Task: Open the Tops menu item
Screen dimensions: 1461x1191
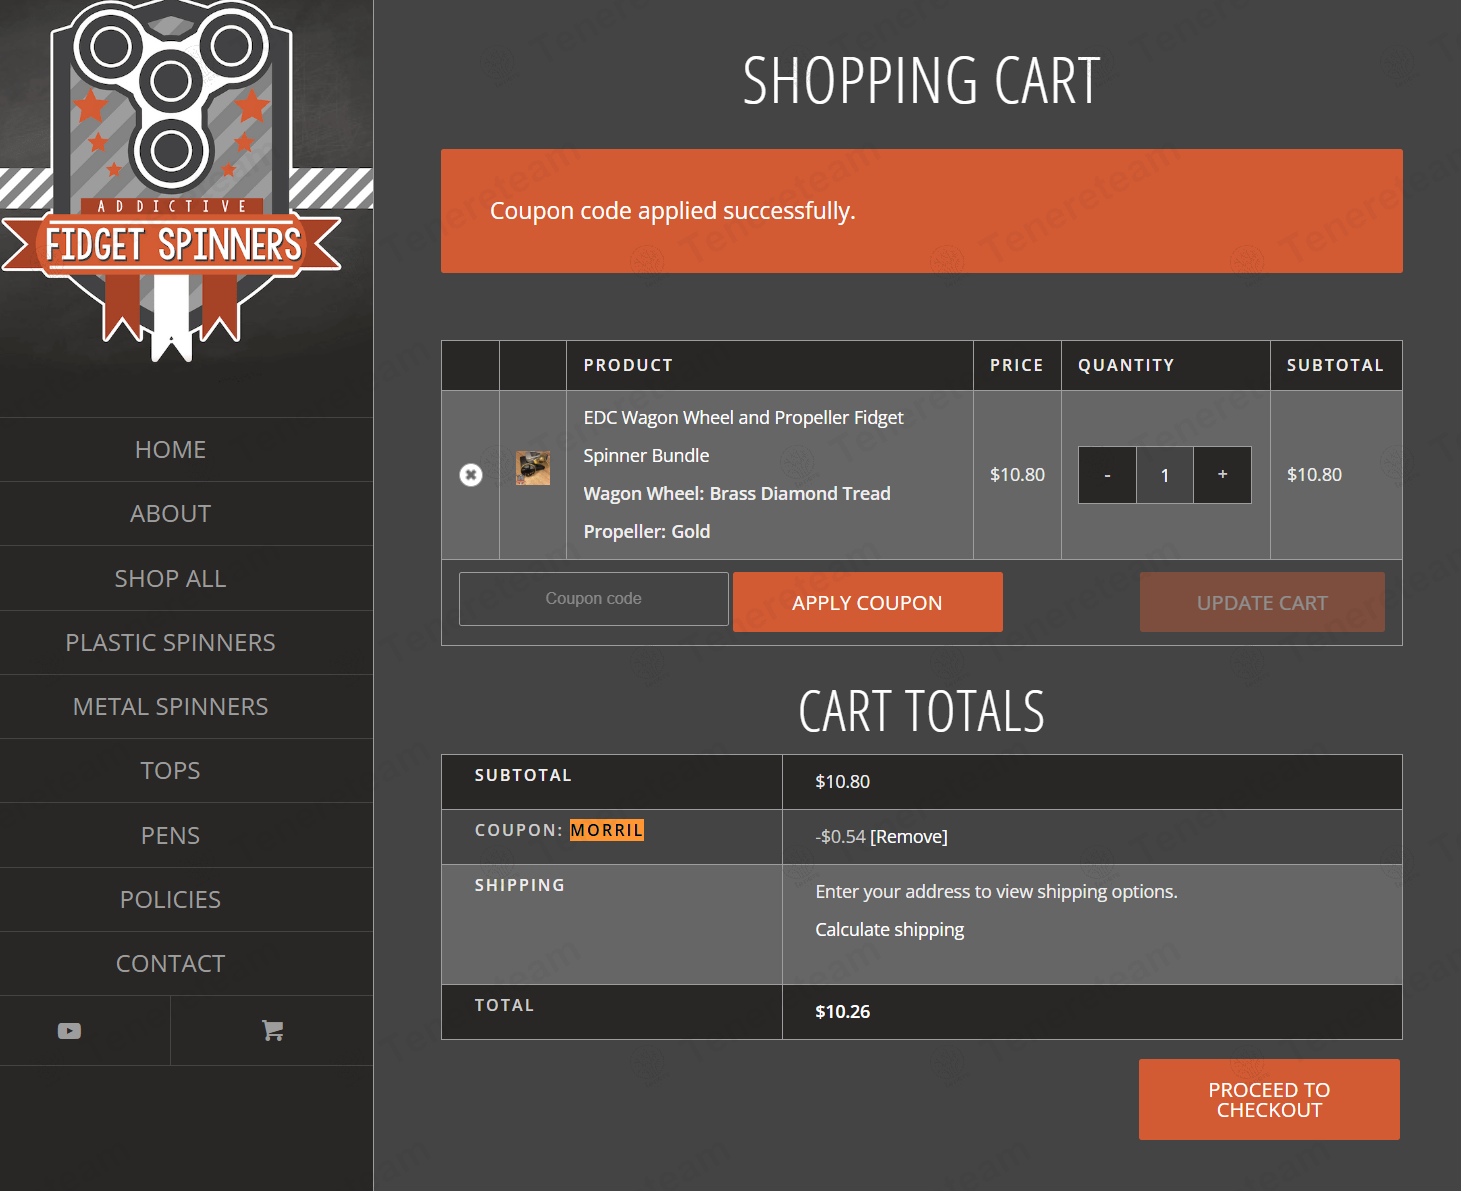Action: (171, 771)
